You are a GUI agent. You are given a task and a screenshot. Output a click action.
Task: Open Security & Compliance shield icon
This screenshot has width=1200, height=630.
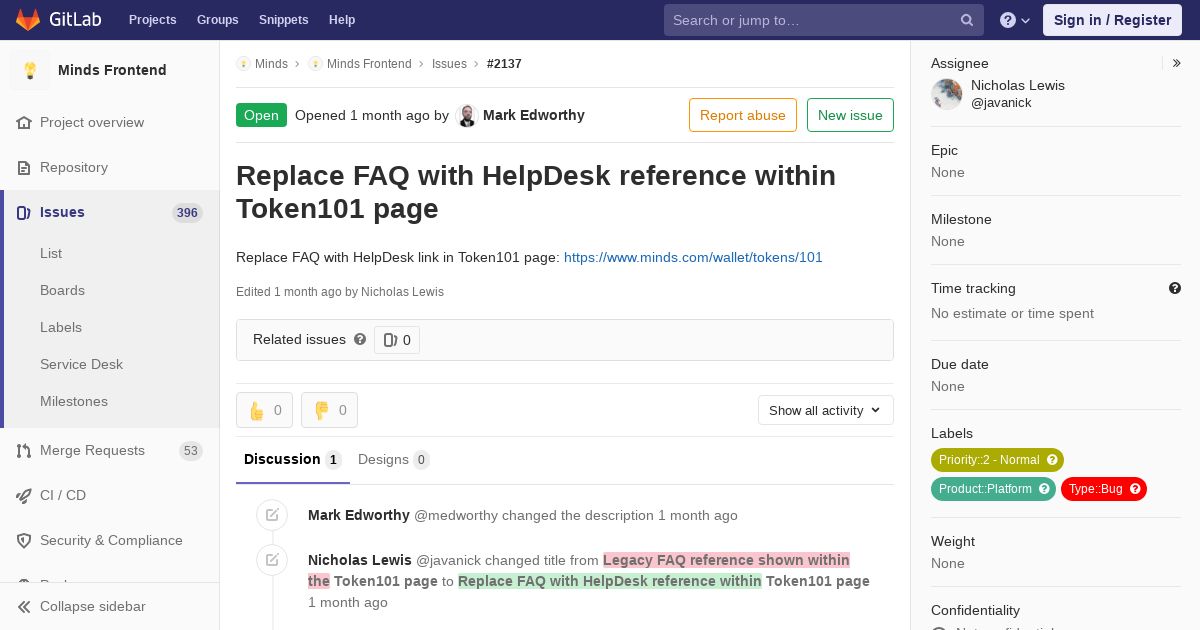[24, 541]
